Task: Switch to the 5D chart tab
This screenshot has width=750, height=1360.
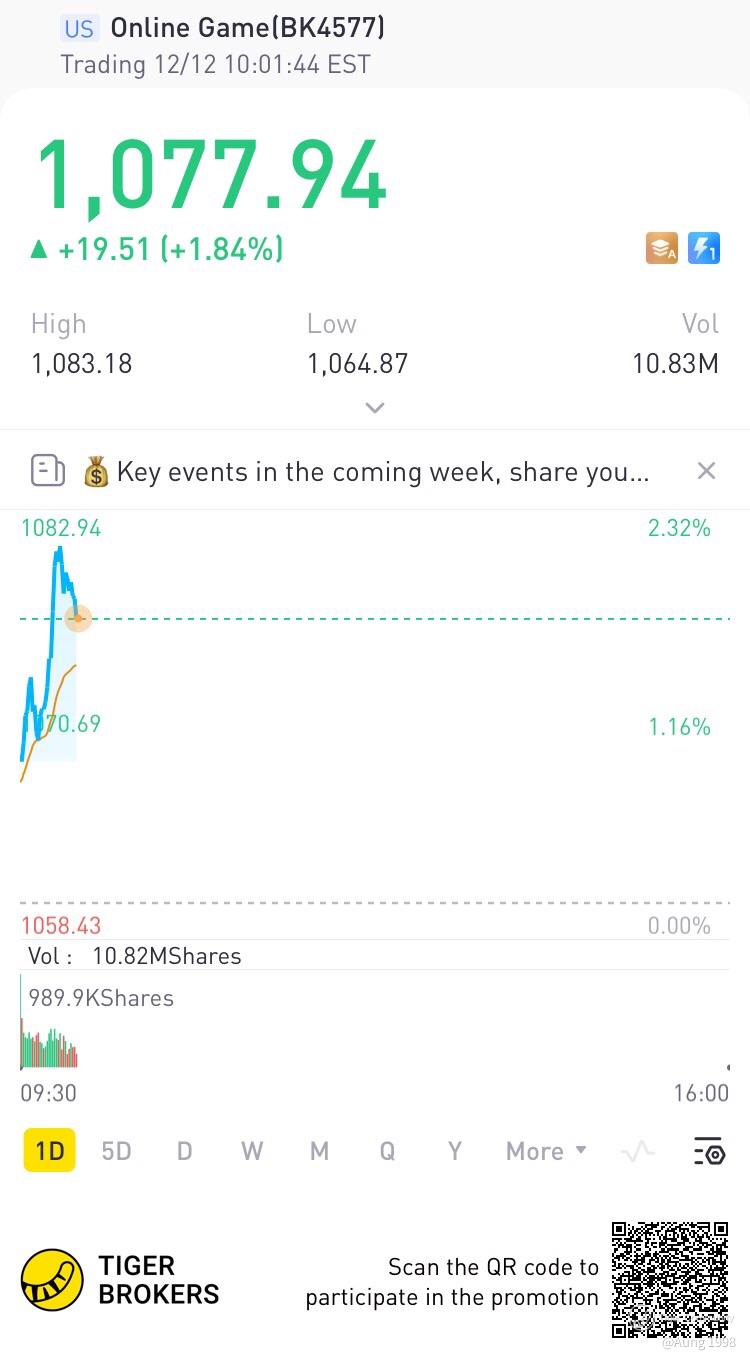Action: [x=116, y=1152]
